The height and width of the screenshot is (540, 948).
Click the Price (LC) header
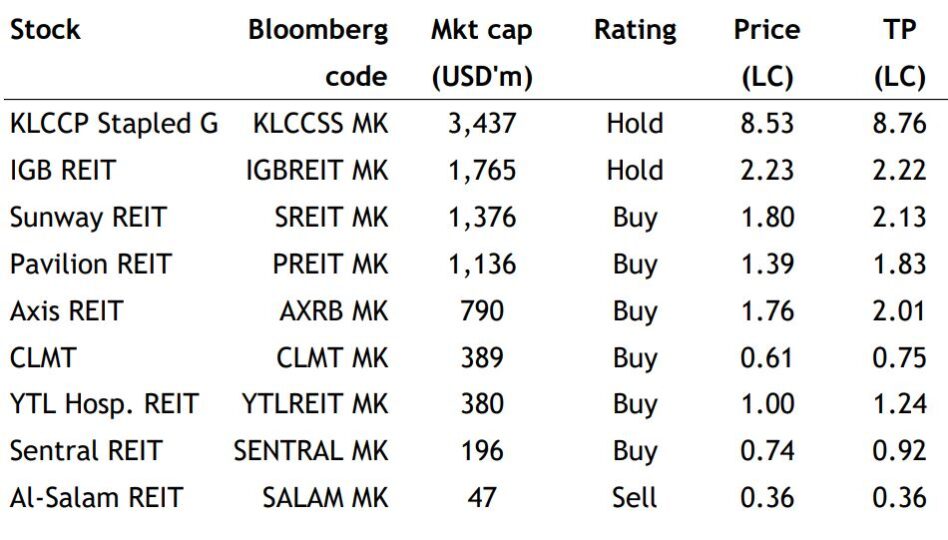click(767, 53)
